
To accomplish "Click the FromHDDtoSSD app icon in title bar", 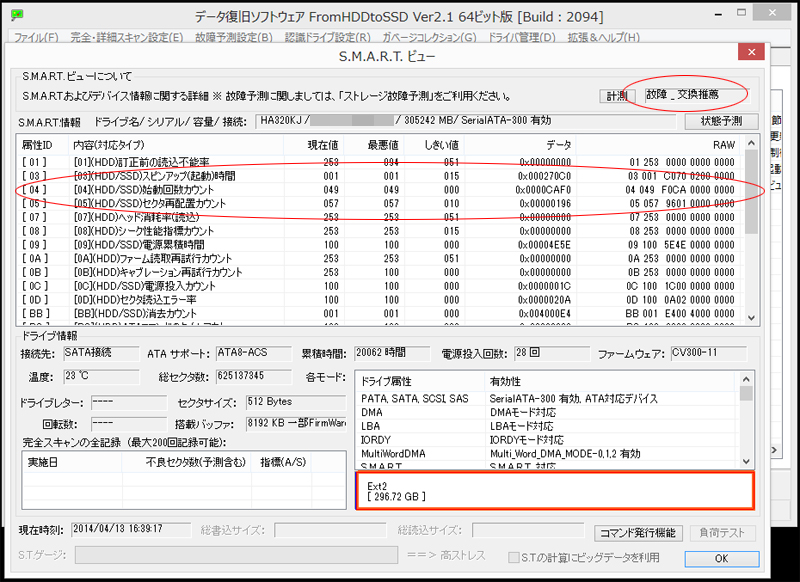I will 17,15.
